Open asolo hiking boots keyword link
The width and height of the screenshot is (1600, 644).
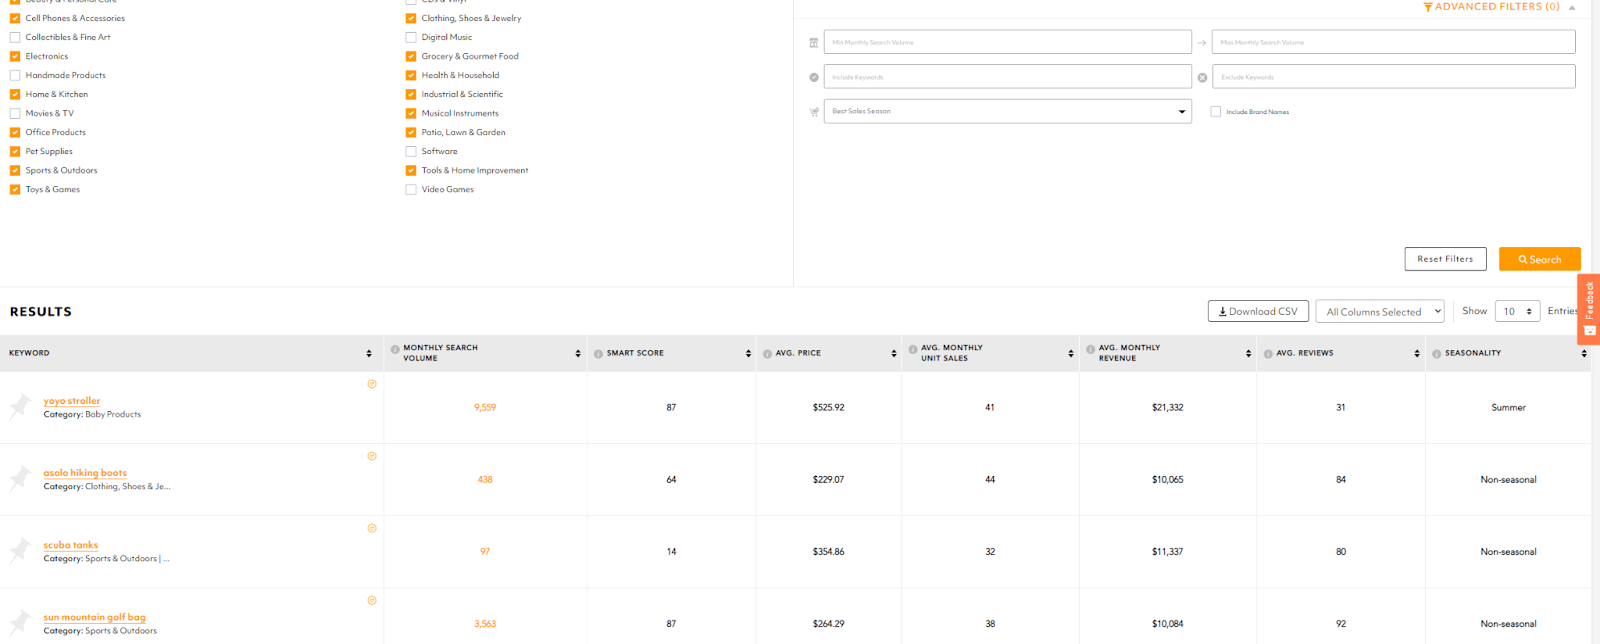pyautogui.click(x=85, y=473)
